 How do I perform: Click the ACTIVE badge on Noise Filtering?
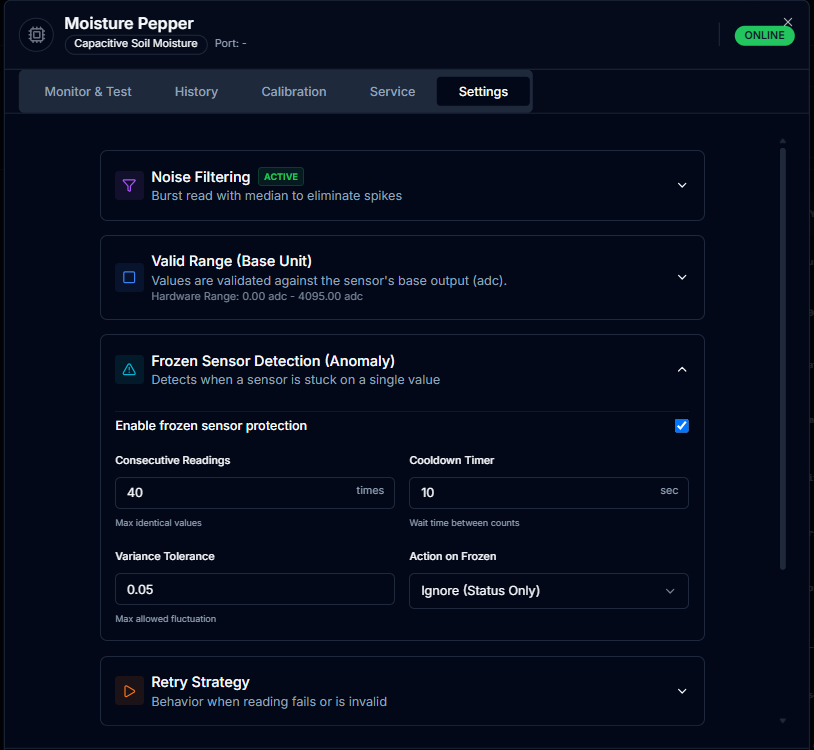(281, 176)
